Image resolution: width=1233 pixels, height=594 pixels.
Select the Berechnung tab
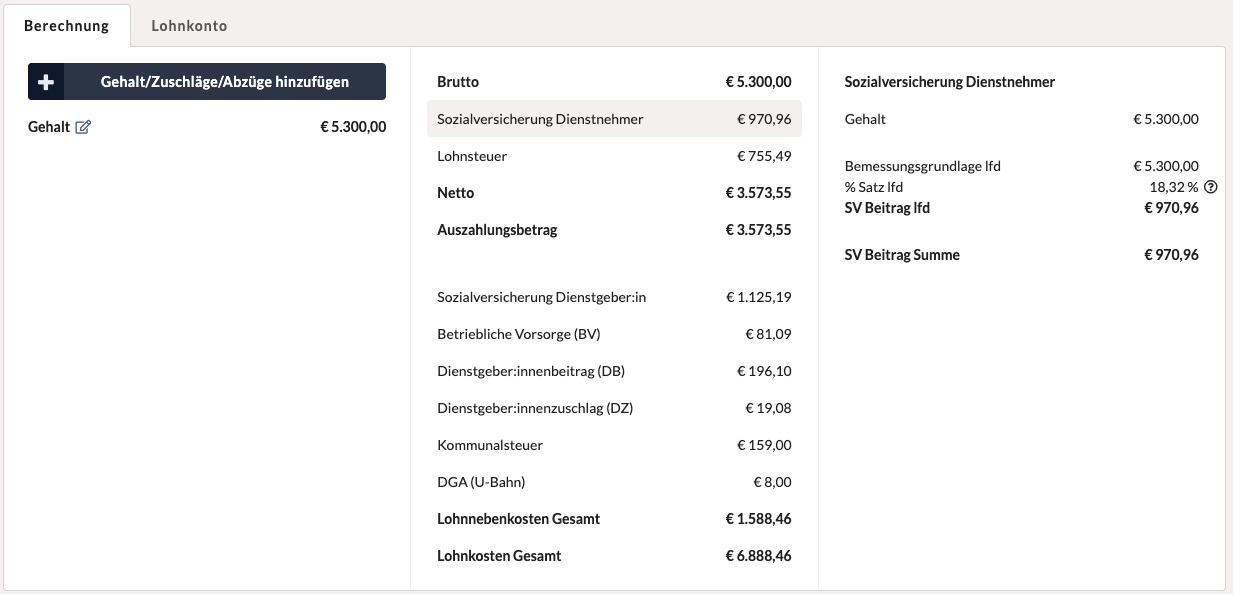(66, 26)
